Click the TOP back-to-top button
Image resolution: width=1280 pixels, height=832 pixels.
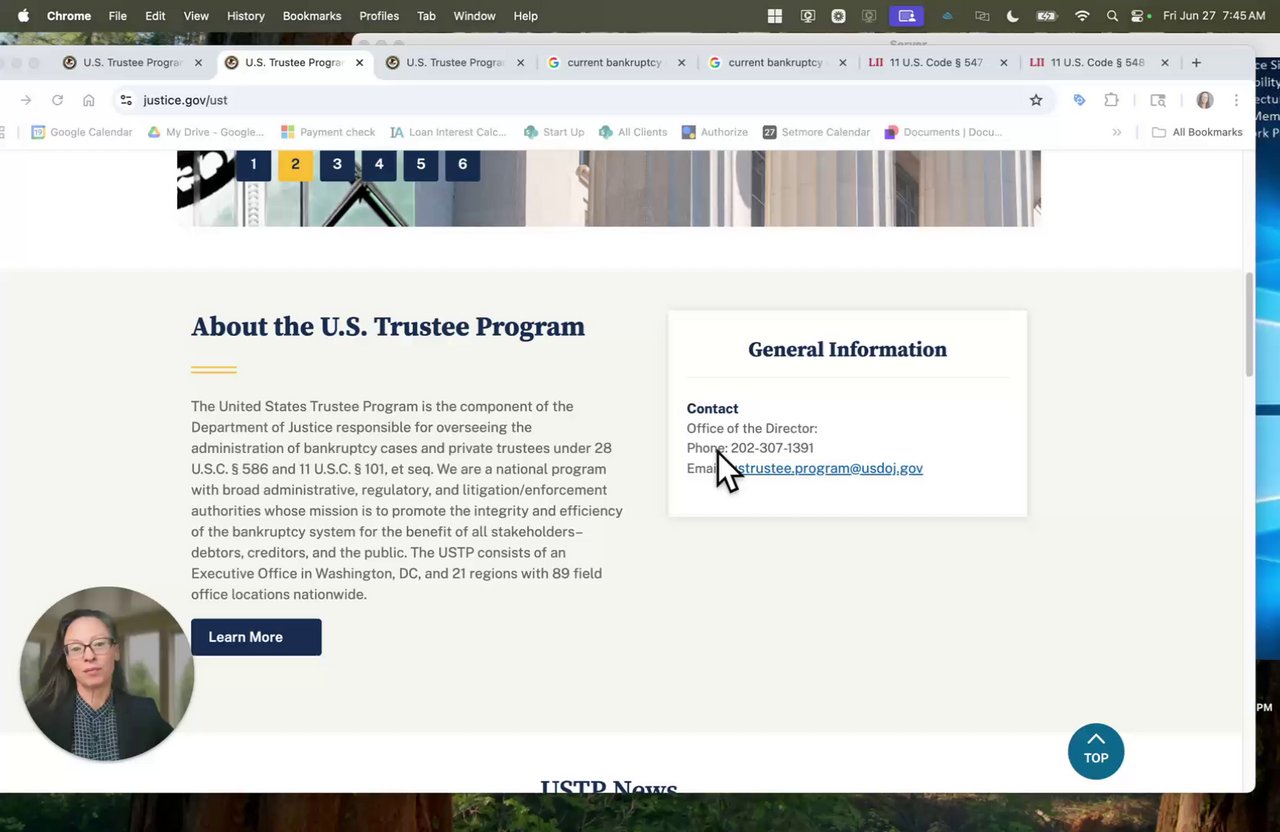click(x=1096, y=751)
